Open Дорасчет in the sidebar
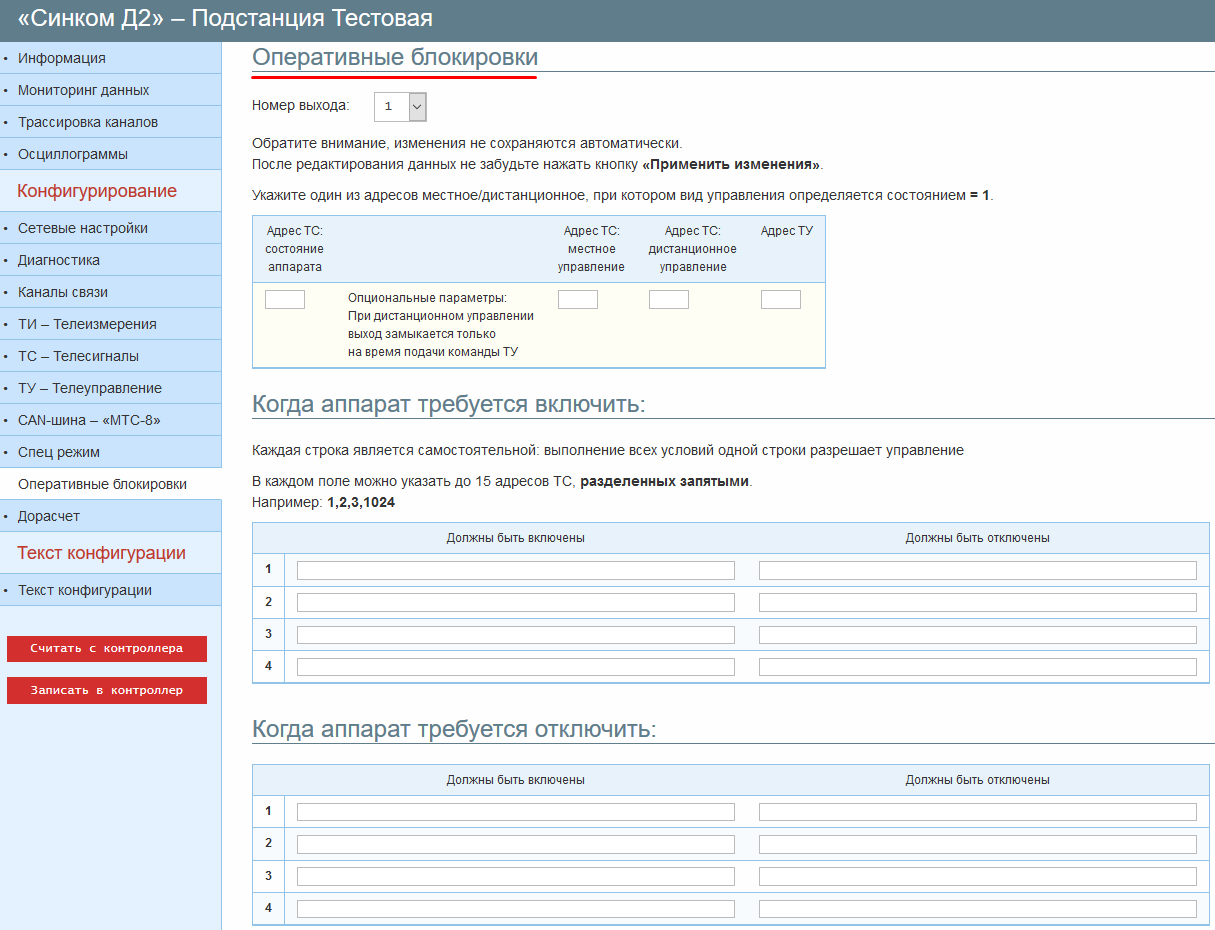1215x930 pixels. coord(49,516)
